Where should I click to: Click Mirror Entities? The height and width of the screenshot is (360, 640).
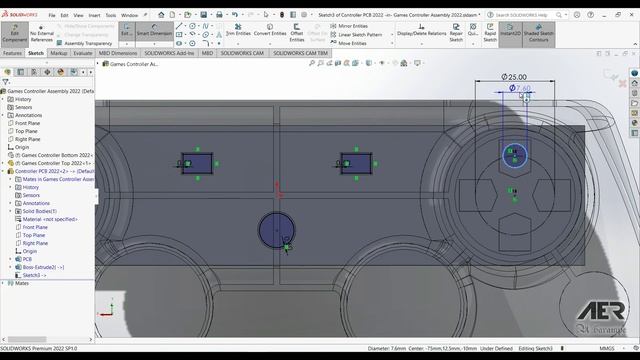click(349, 26)
